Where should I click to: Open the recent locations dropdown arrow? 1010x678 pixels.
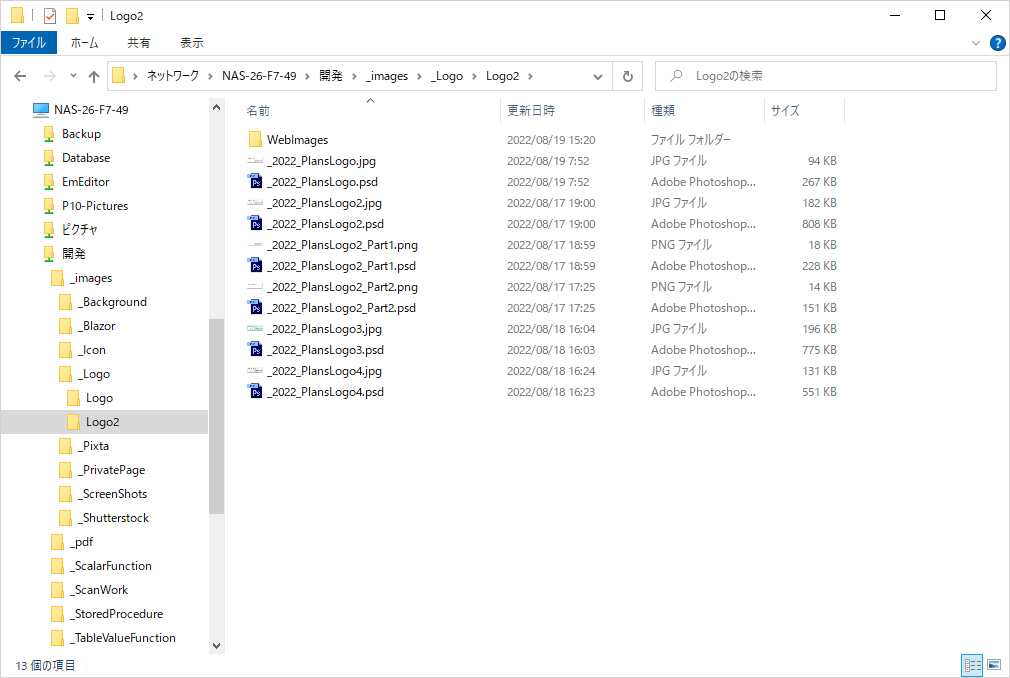point(73,76)
